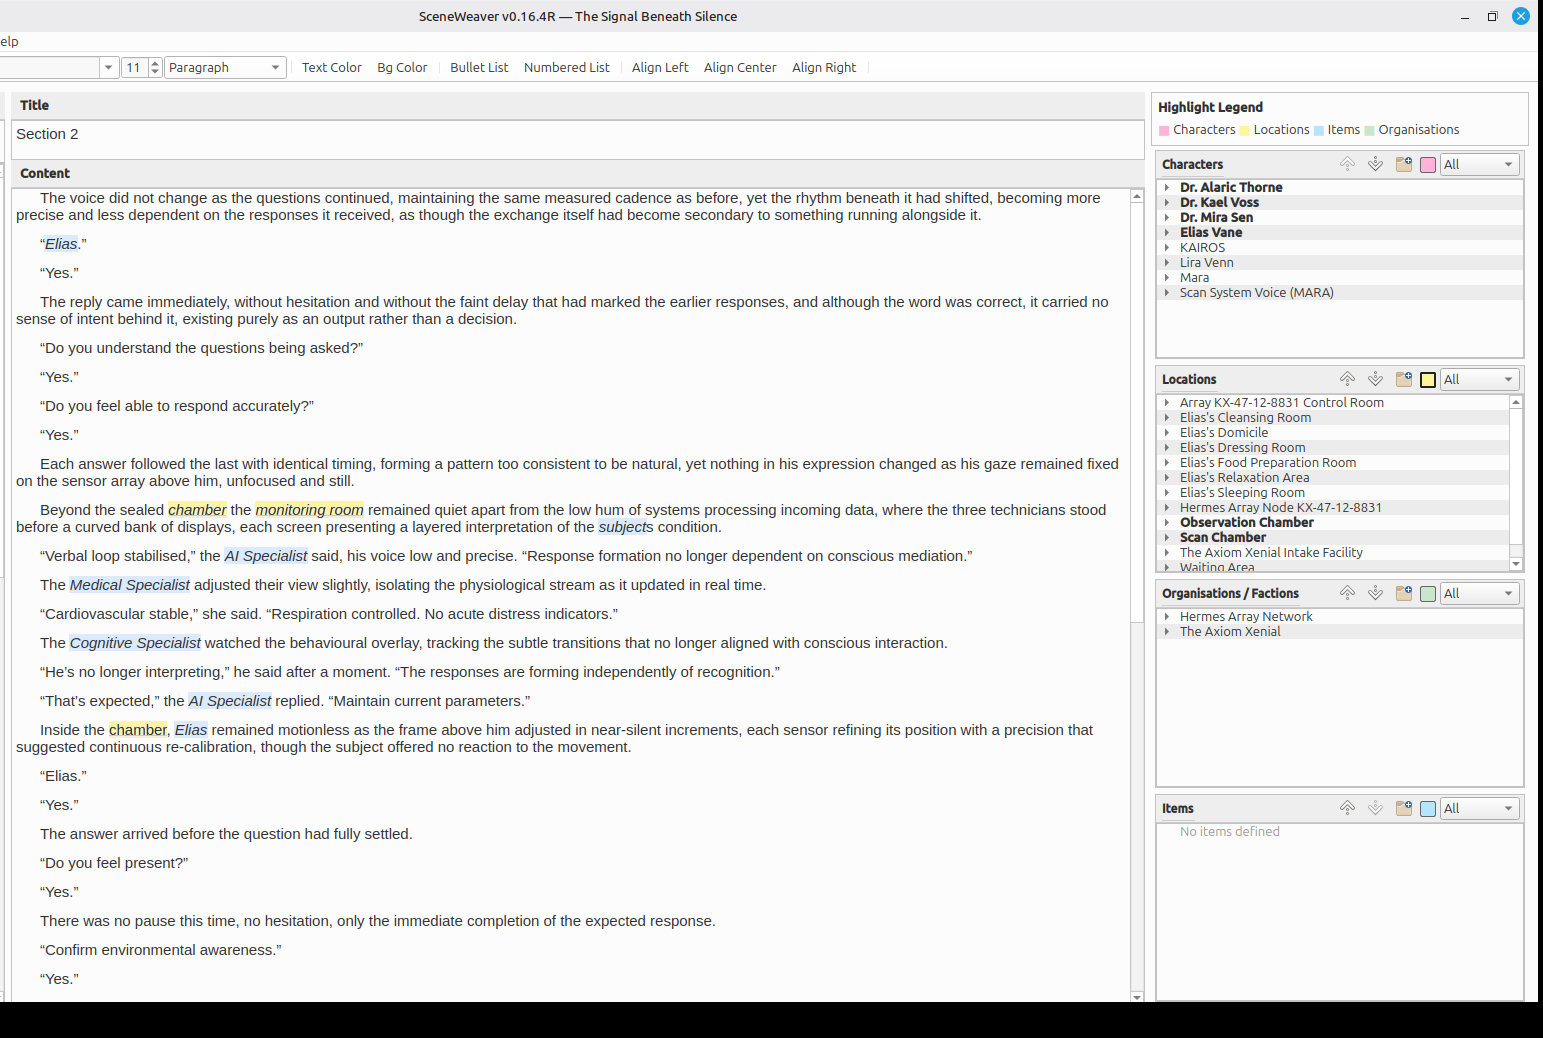Collapse all entries in Characters panel
Image resolution: width=1543 pixels, height=1038 pixels.
[1347, 164]
